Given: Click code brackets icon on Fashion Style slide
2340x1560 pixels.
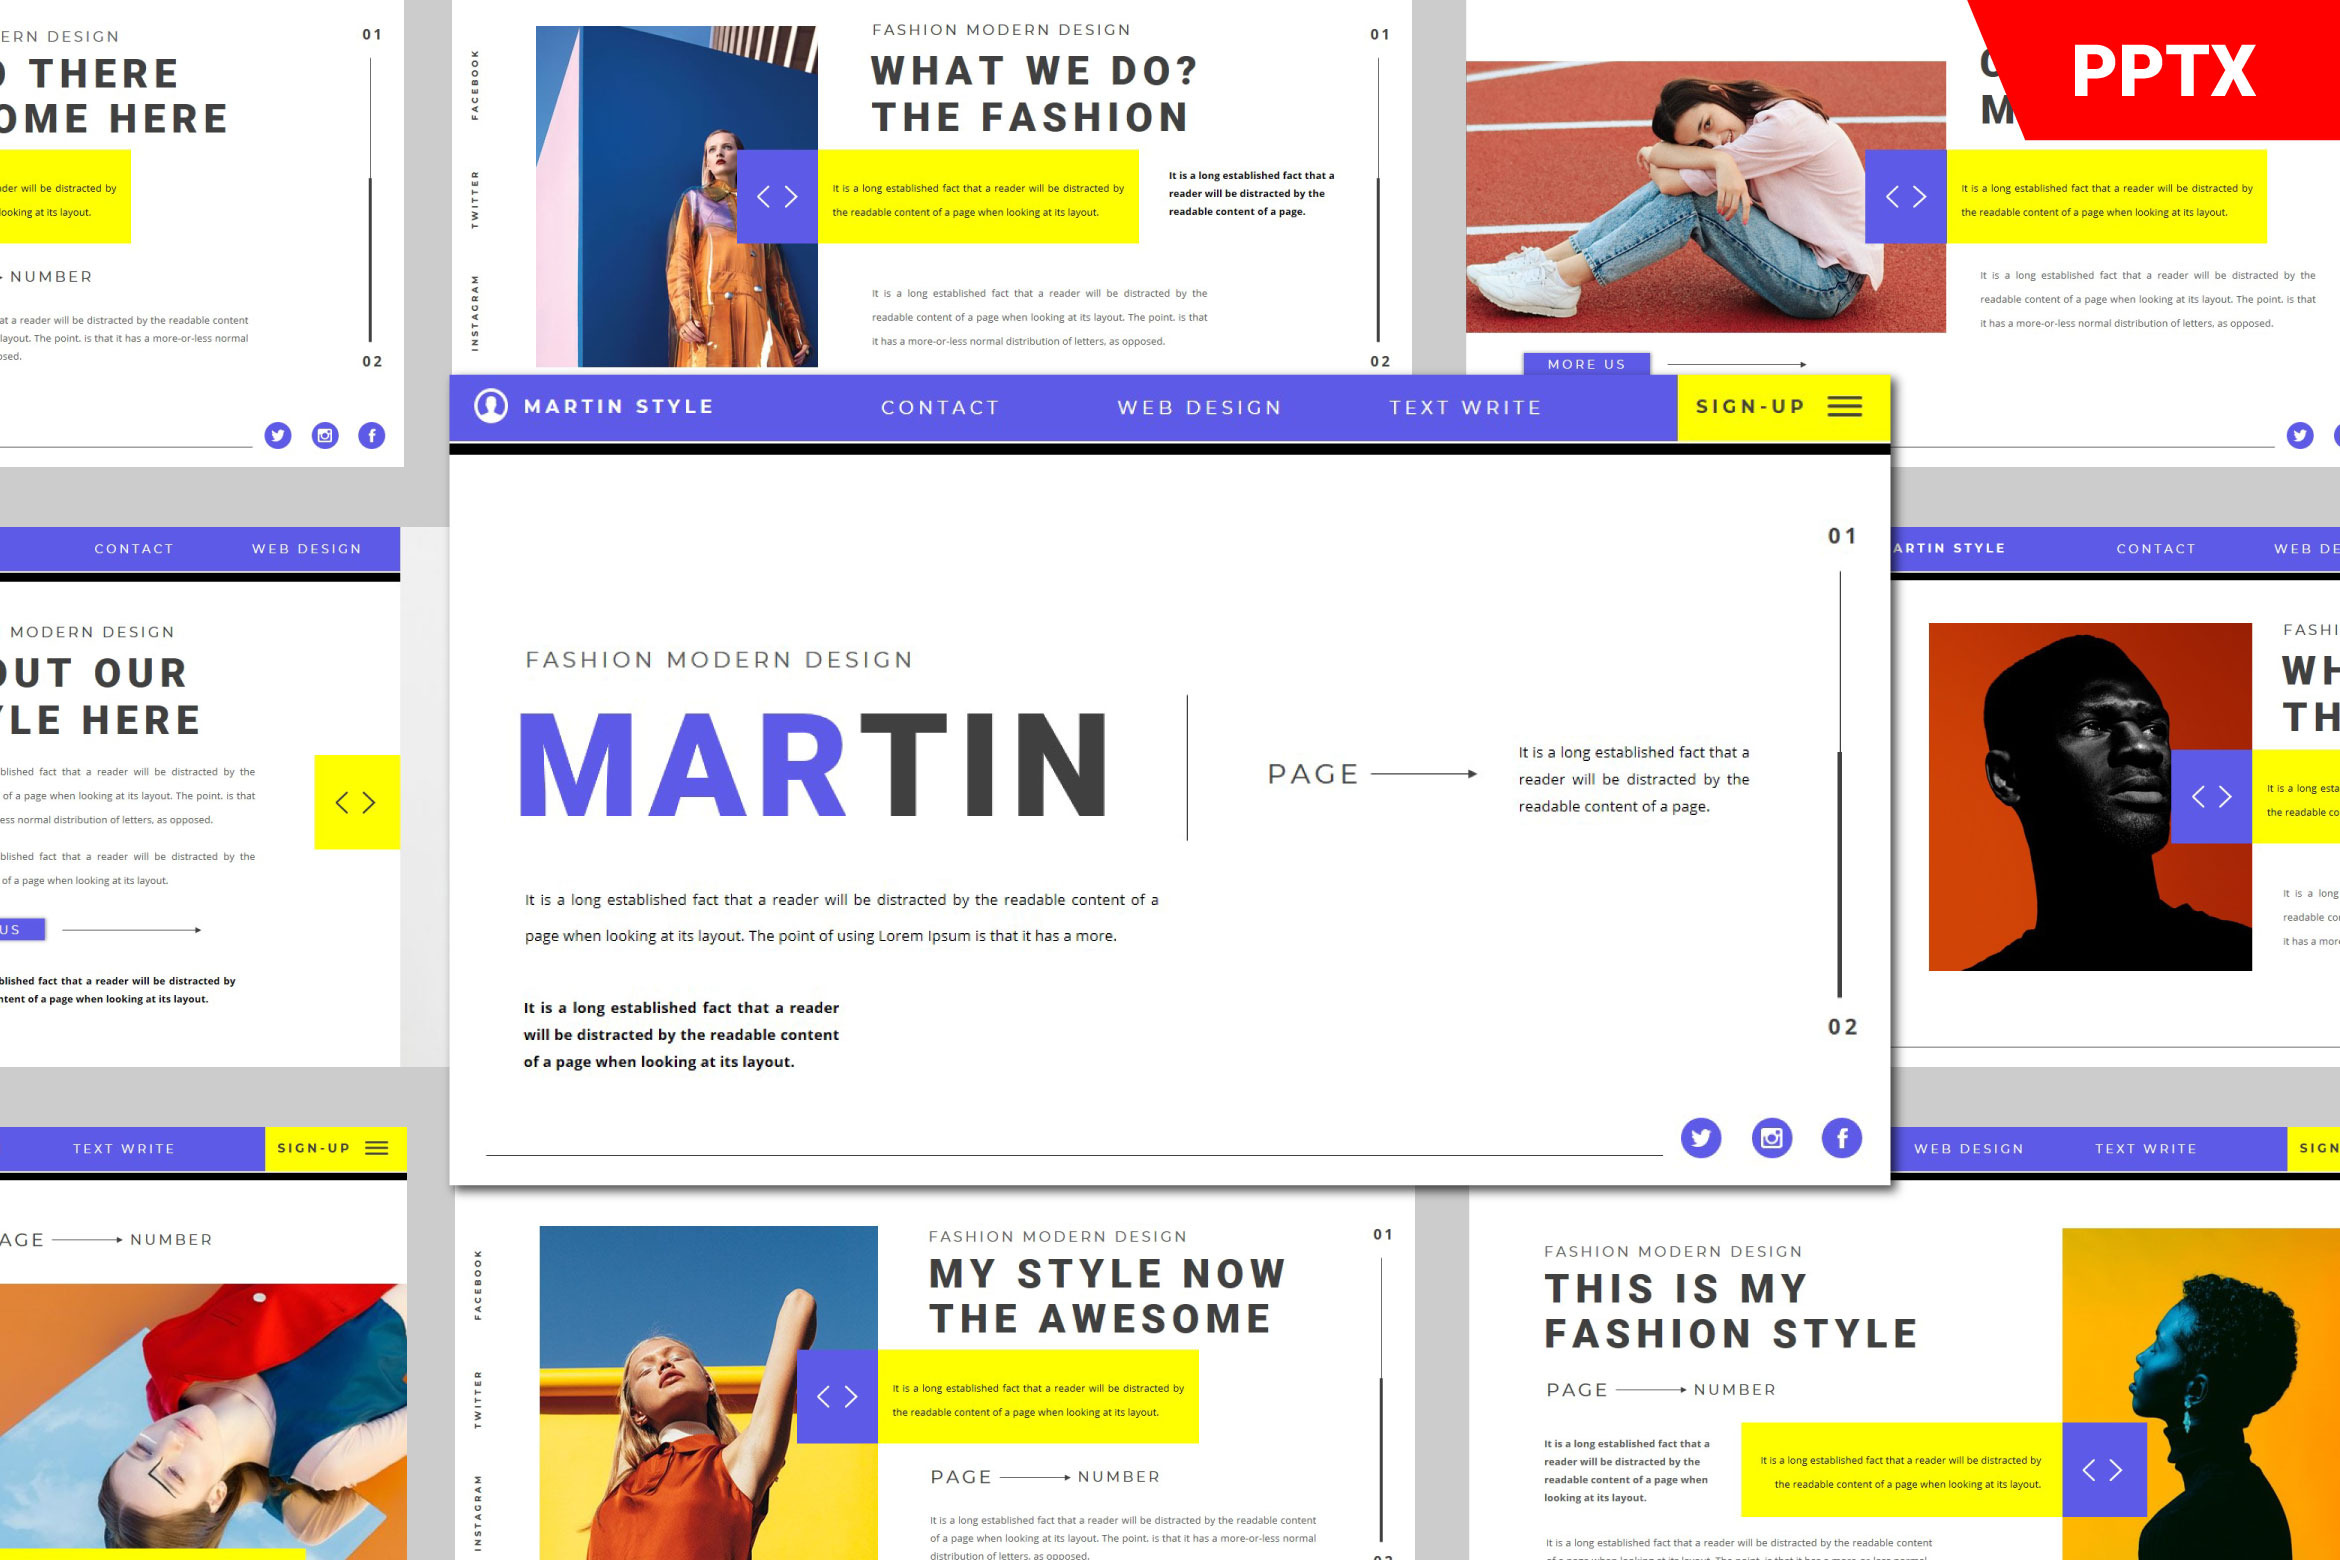Looking at the screenshot, I should (x=2102, y=1469).
